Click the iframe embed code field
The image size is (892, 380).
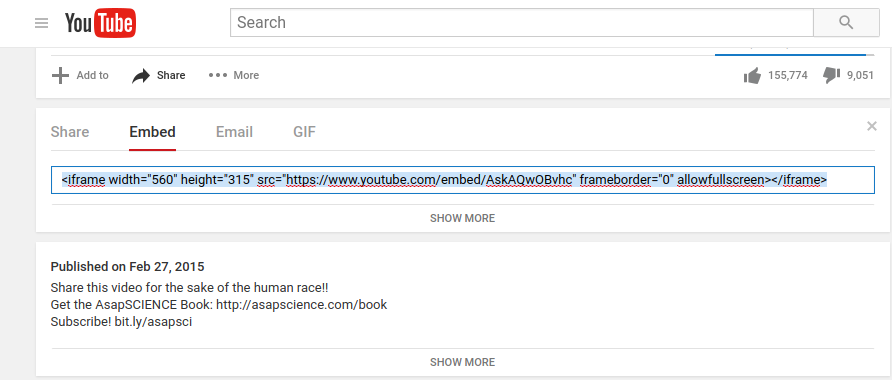[x=462, y=180]
